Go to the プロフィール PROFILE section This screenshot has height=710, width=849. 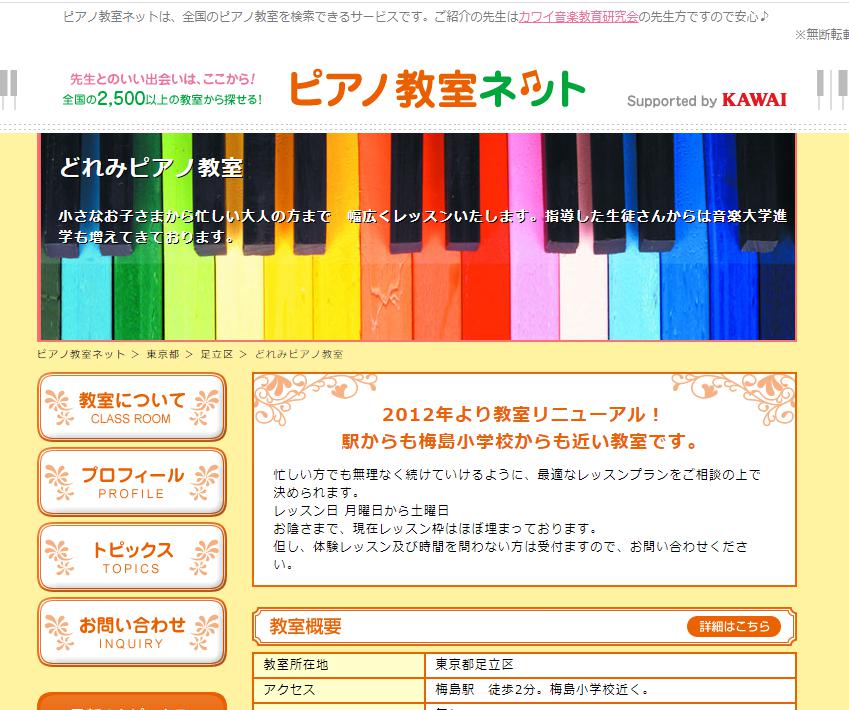coord(131,482)
